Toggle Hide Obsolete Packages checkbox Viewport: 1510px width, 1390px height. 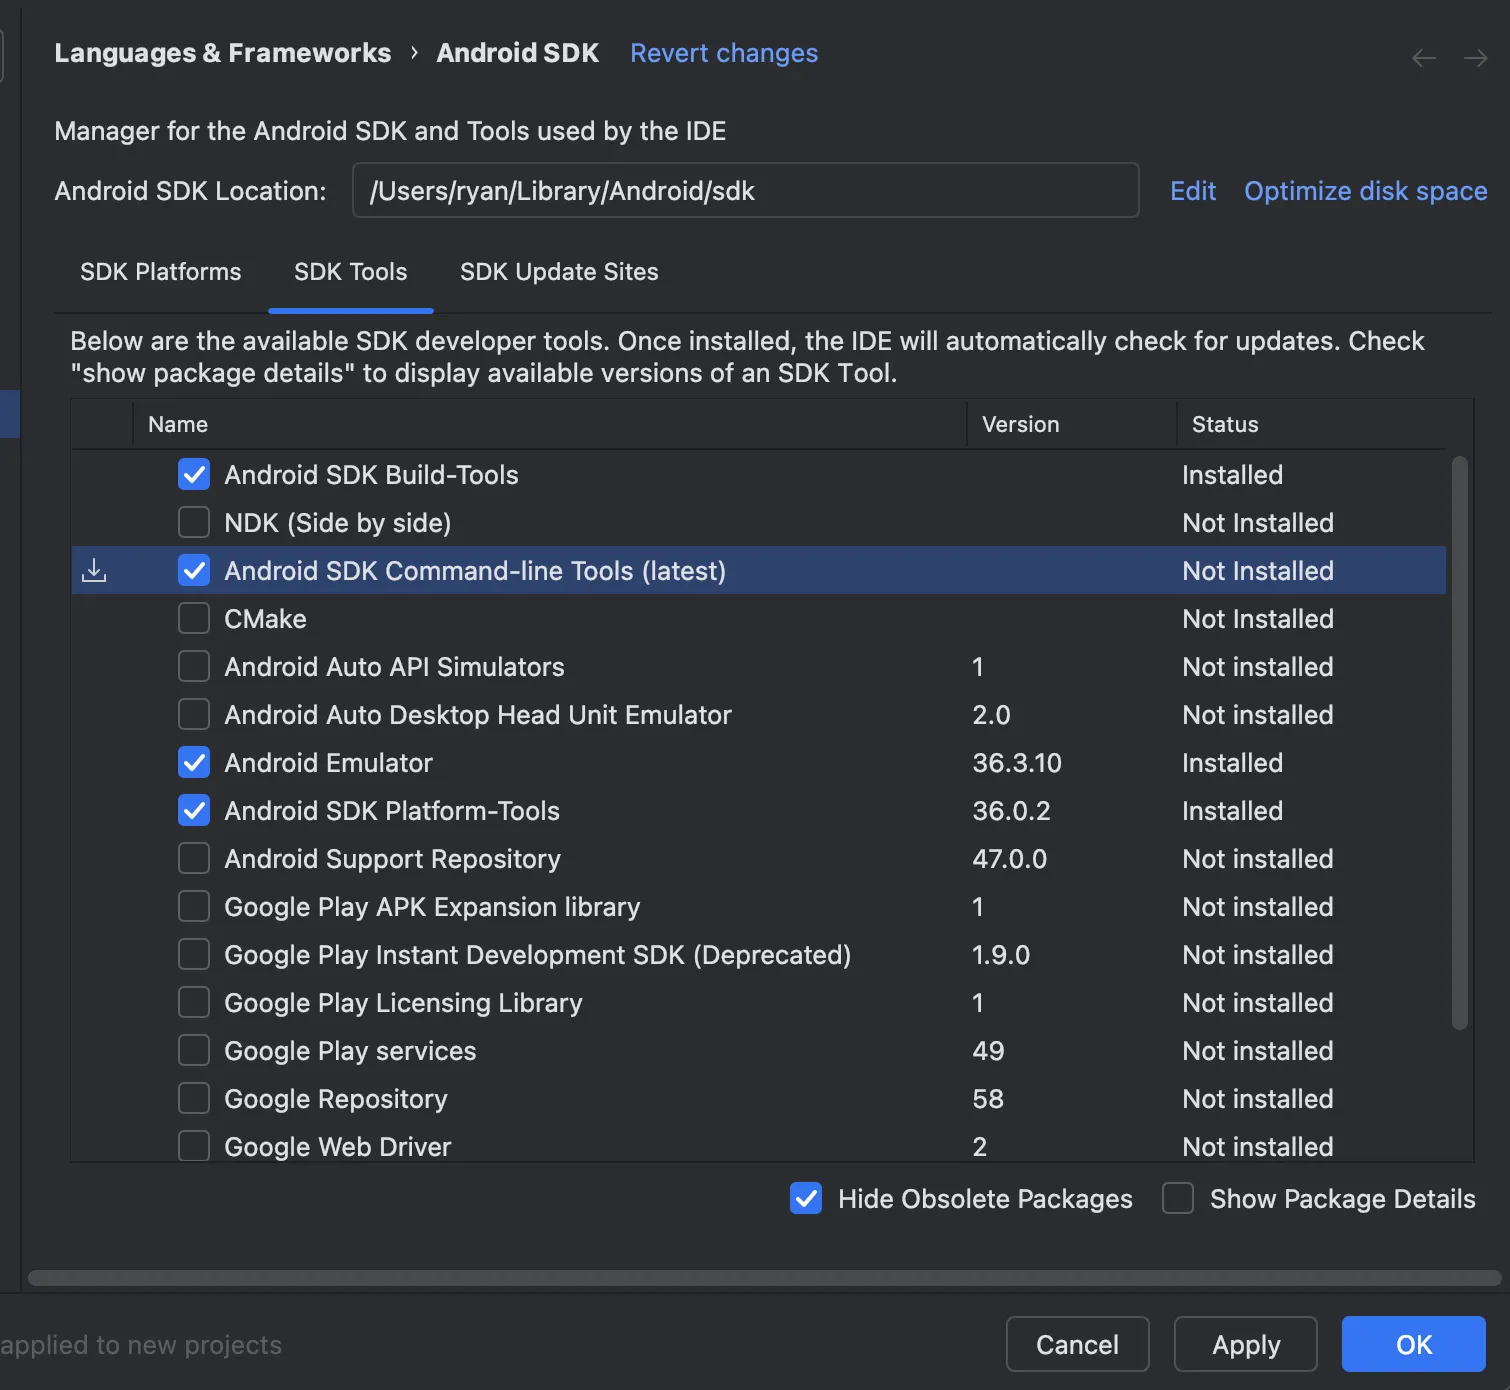click(806, 1199)
